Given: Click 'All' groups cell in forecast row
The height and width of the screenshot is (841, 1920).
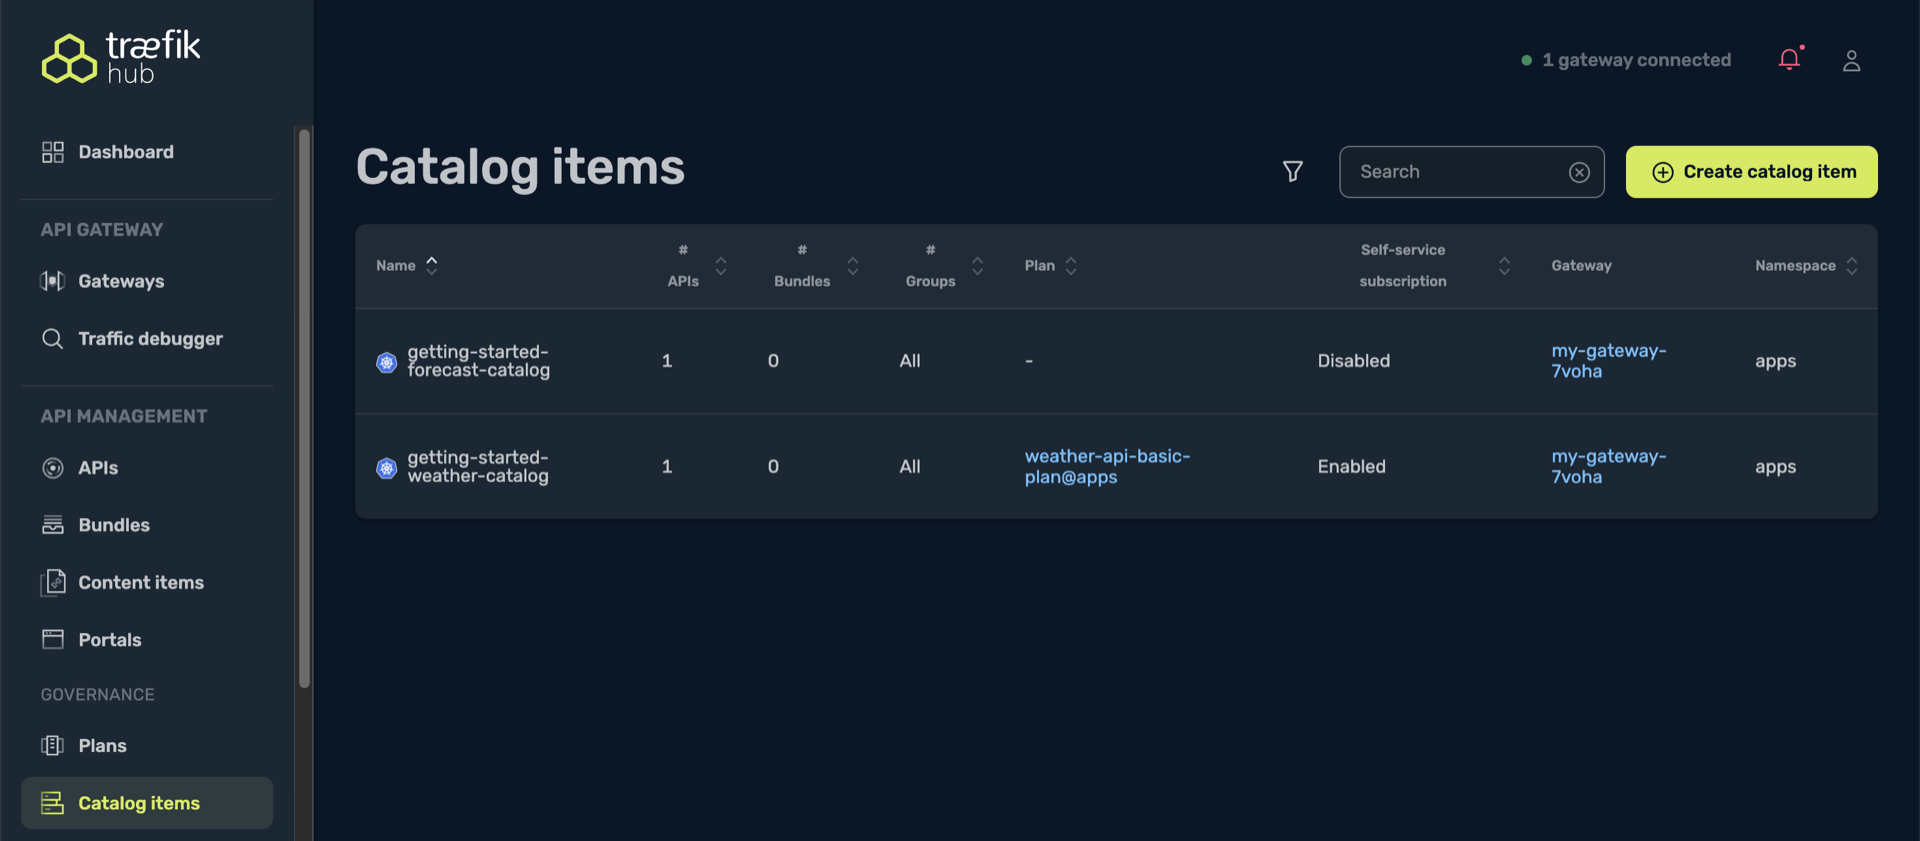Looking at the screenshot, I should [909, 361].
